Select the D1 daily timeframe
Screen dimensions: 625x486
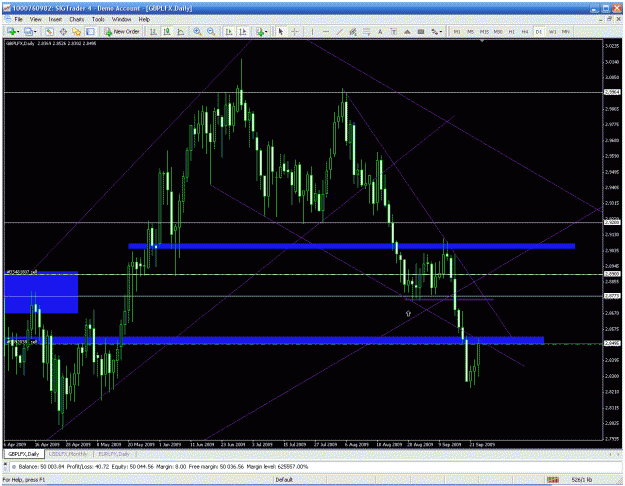[539, 31]
